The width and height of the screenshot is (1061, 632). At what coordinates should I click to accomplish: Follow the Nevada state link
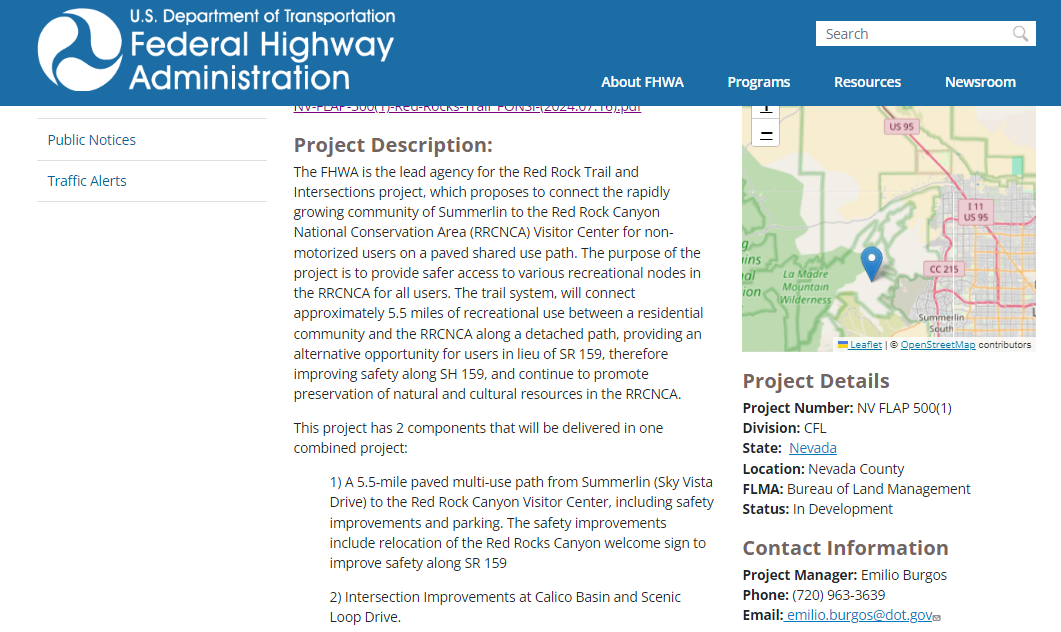812,448
